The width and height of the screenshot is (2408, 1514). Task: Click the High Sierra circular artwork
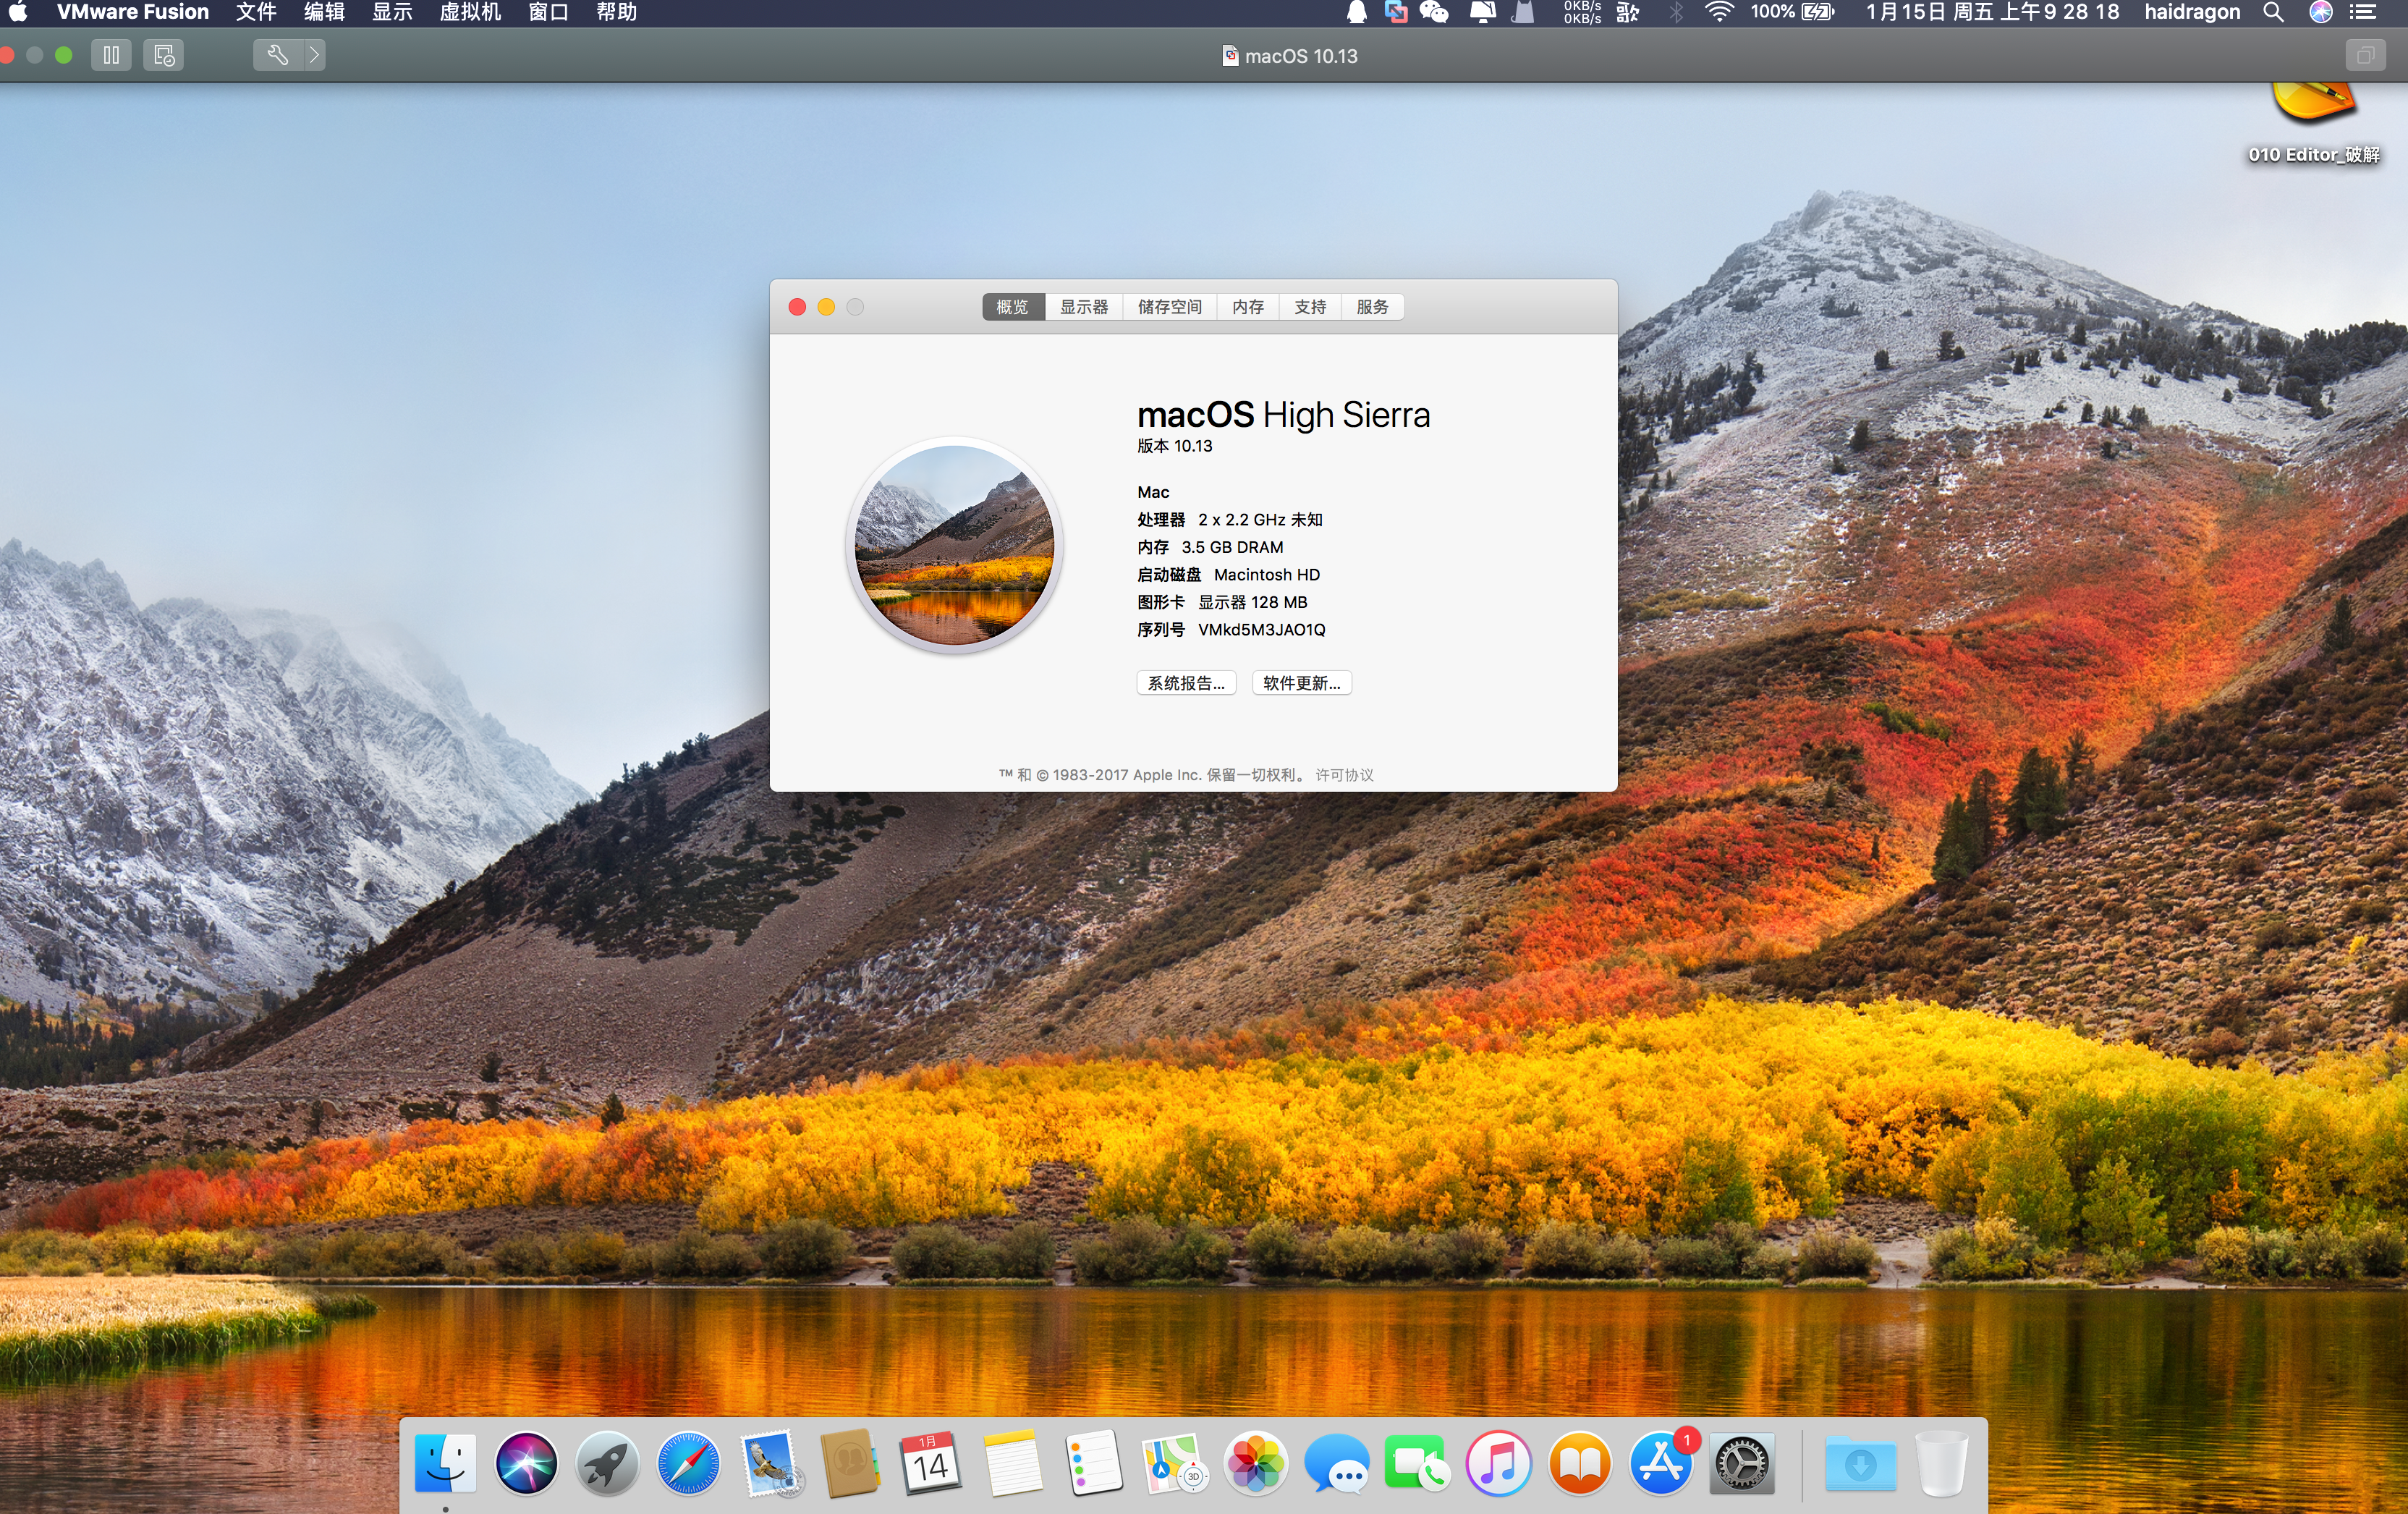pyautogui.click(x=955, y=545)
